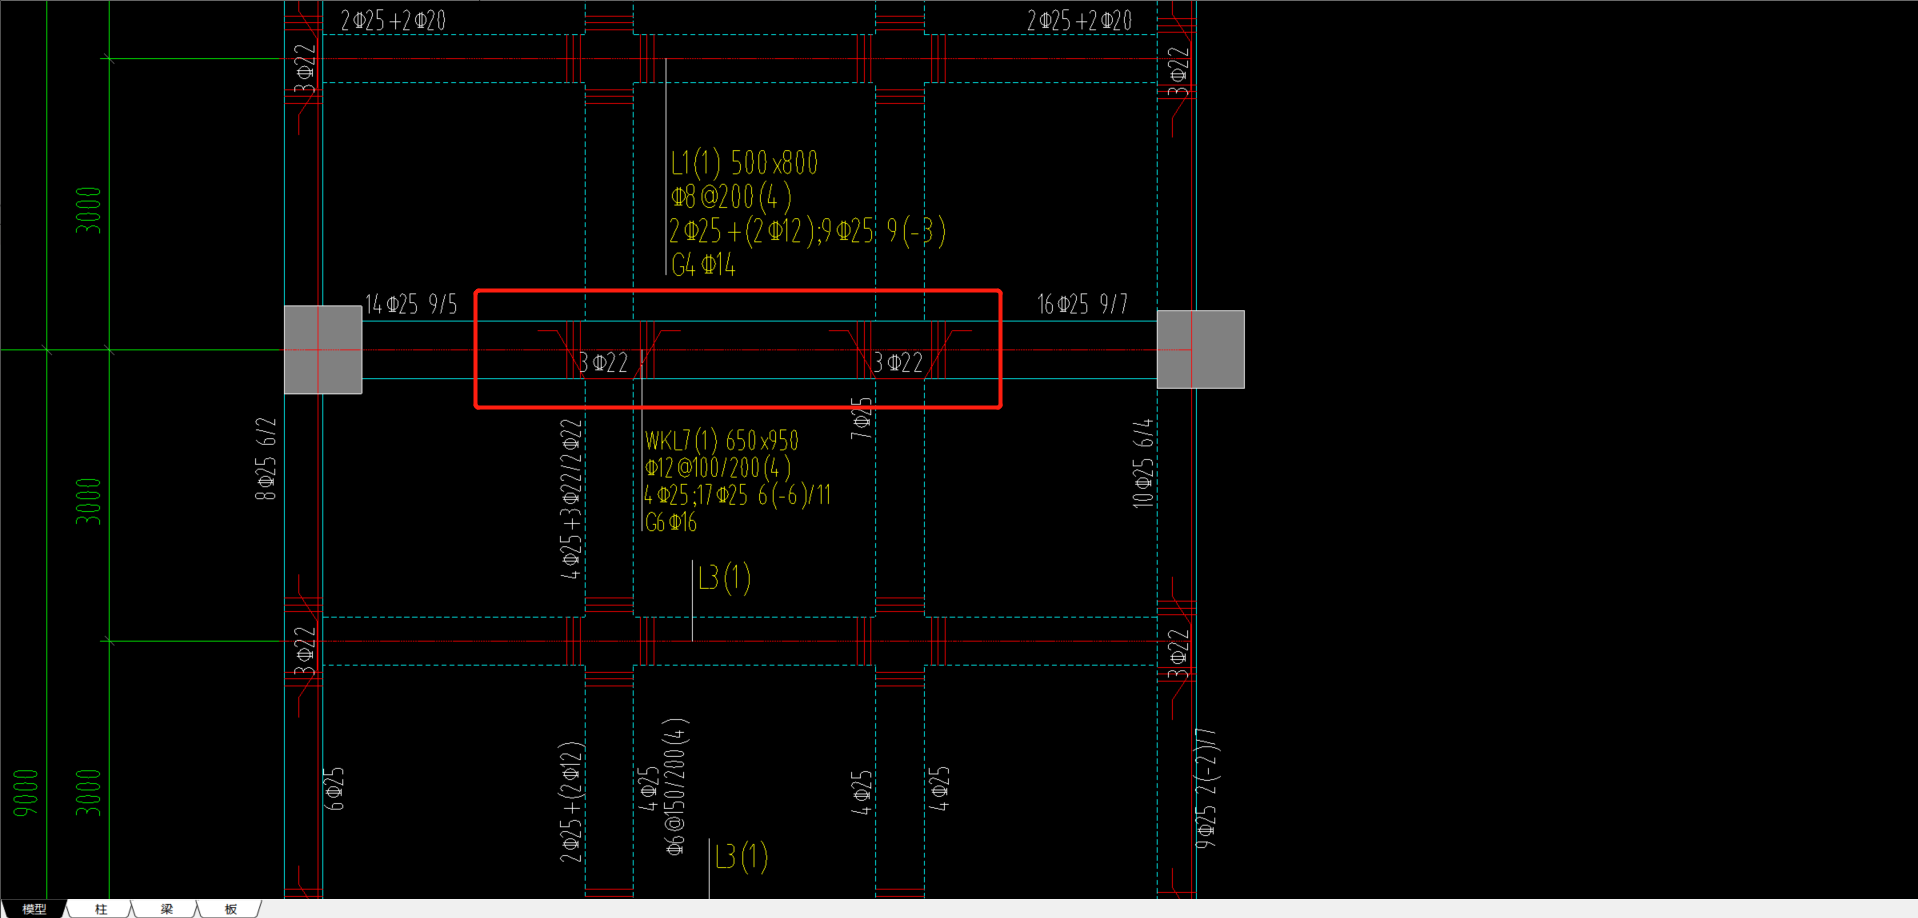
Task: Select the vertical 6Φ25 rebar label
Action: [334, 789]
